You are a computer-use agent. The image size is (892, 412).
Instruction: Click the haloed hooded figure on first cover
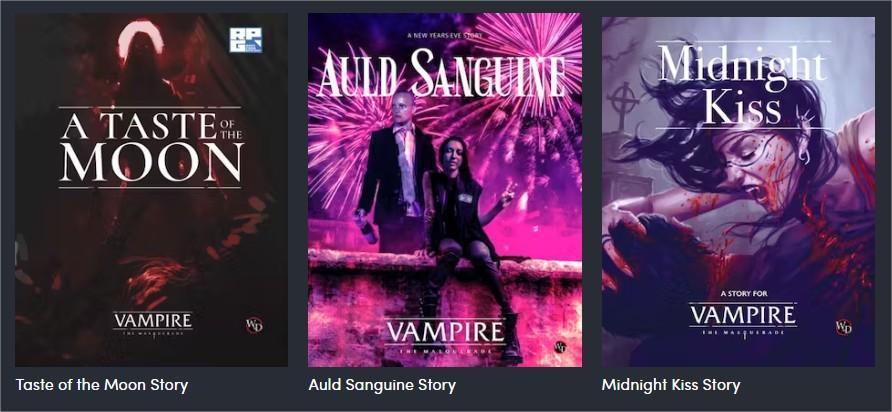pos(141,63)
